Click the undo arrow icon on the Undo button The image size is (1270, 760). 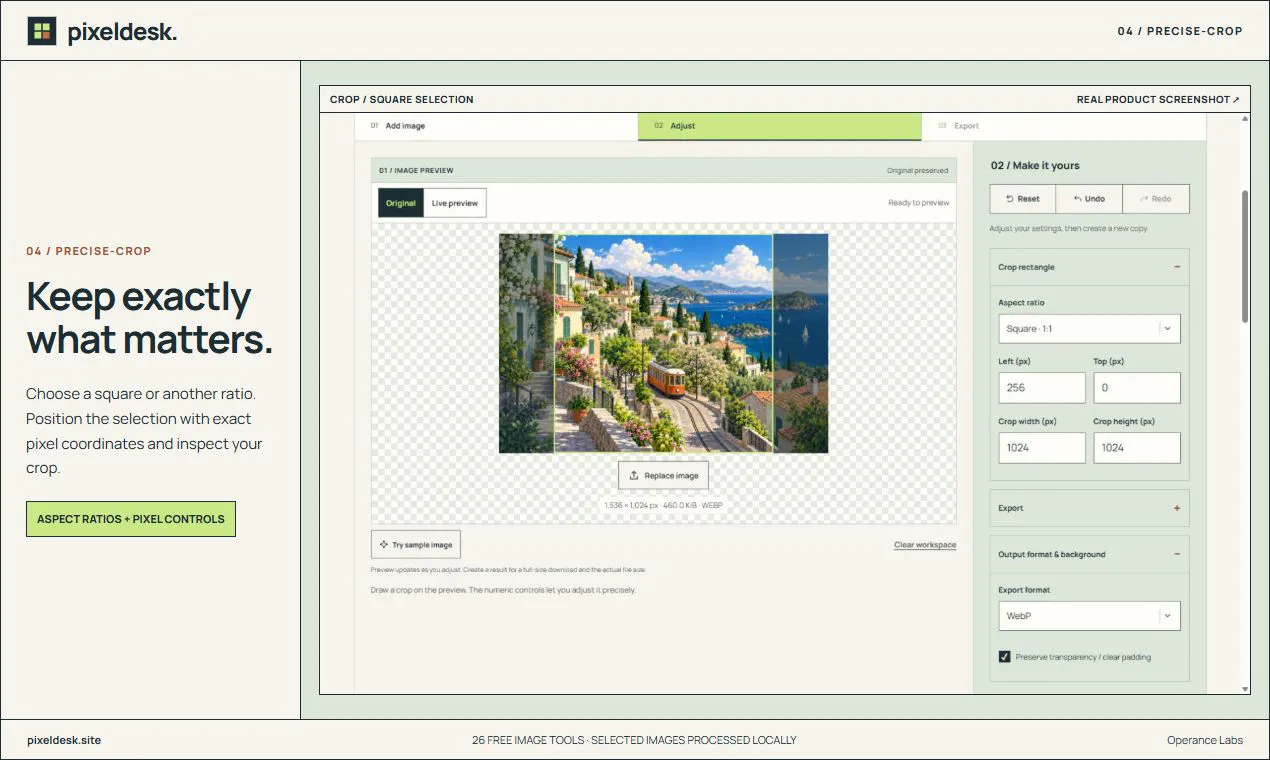click(1078, 199)
